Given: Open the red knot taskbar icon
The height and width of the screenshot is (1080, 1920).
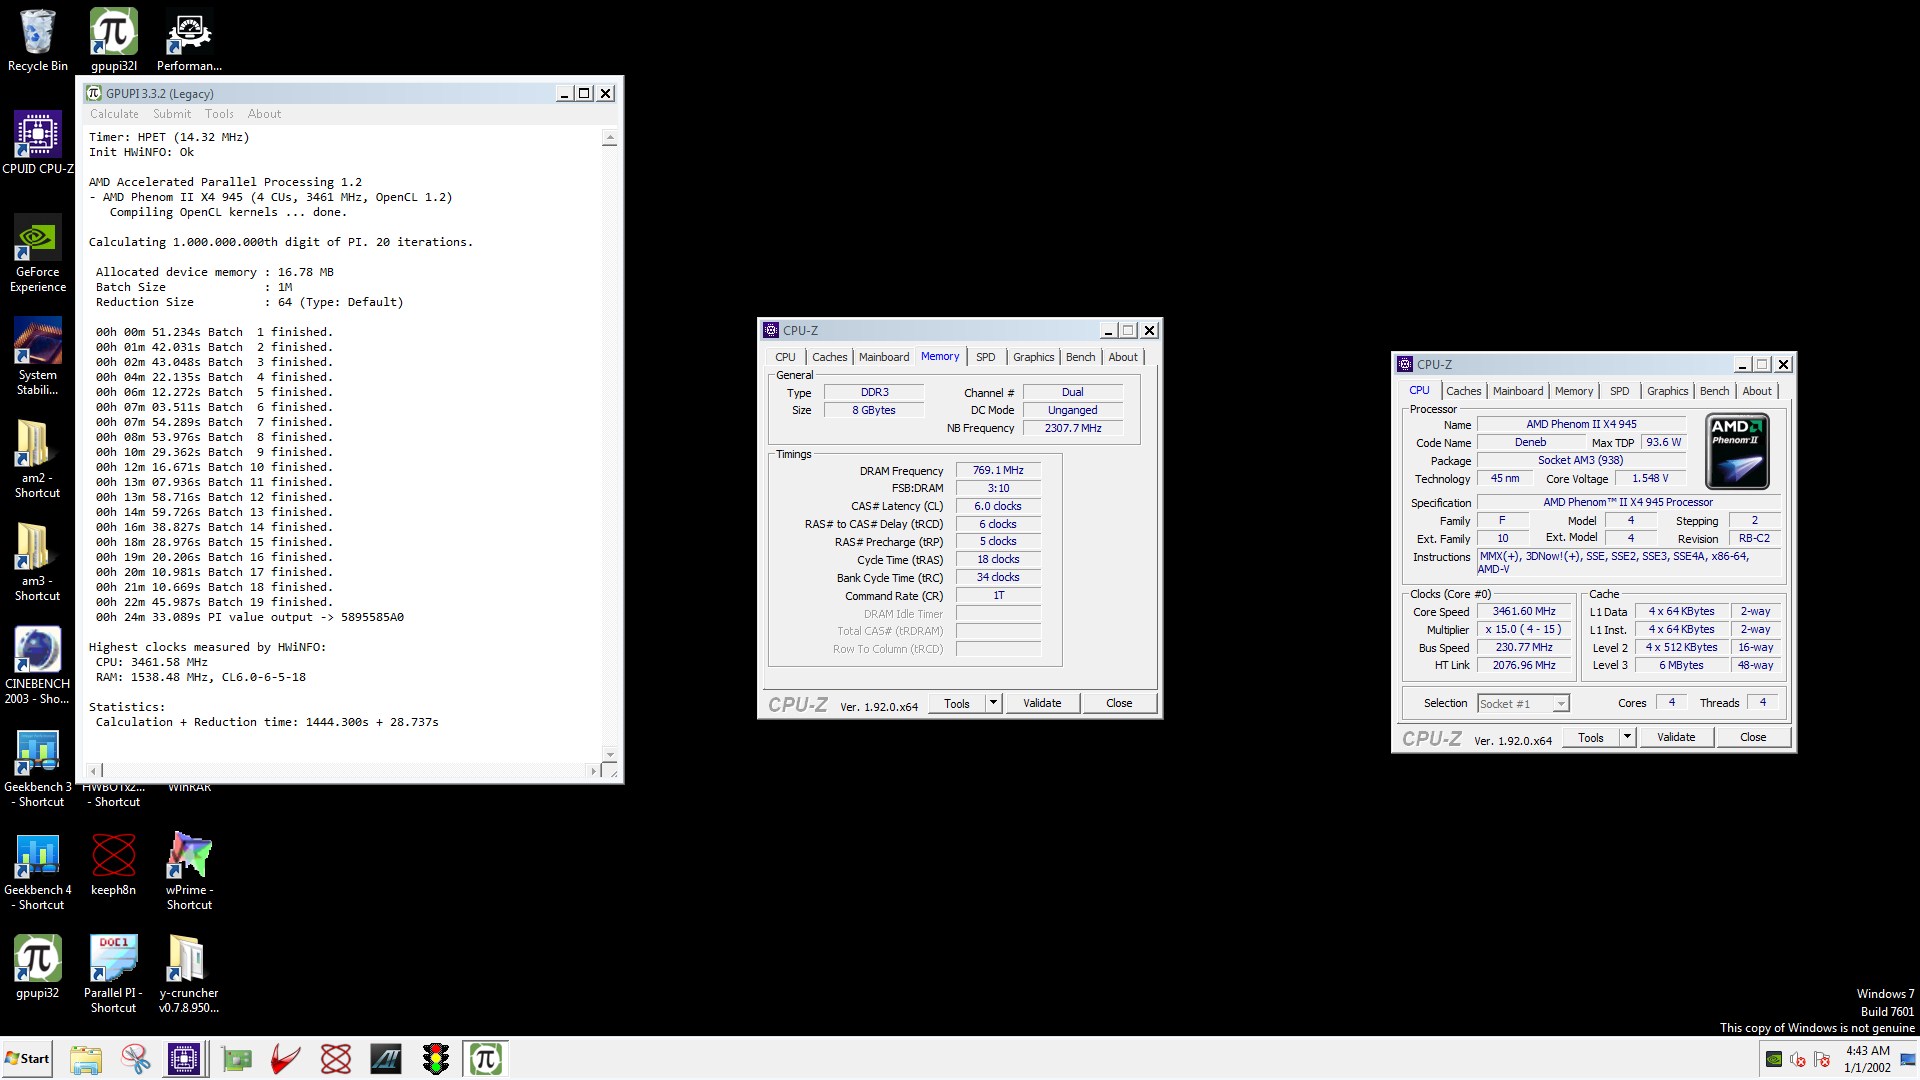Looking at the screenshot, I should click(x=336, y=1059).
